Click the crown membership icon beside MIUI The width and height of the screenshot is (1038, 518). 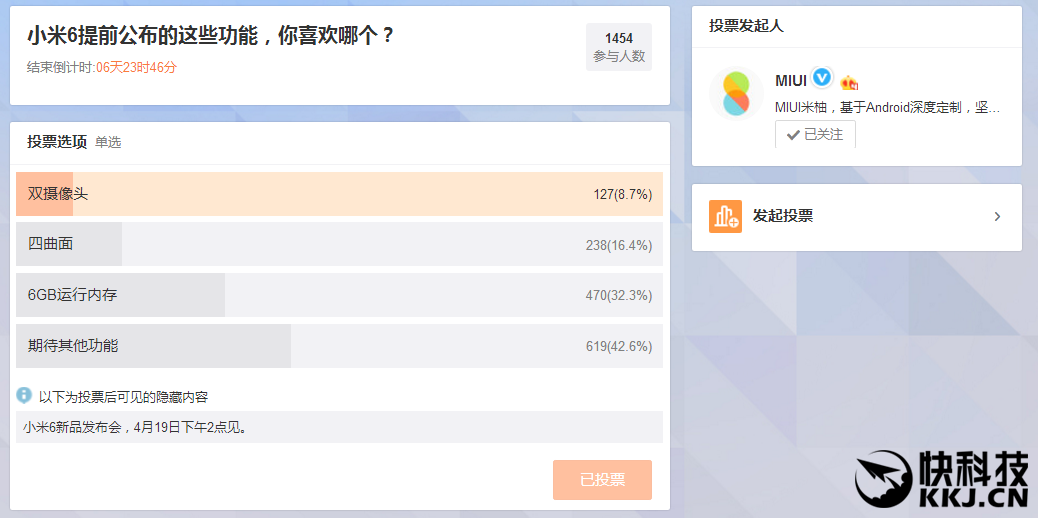coord(849,83)
